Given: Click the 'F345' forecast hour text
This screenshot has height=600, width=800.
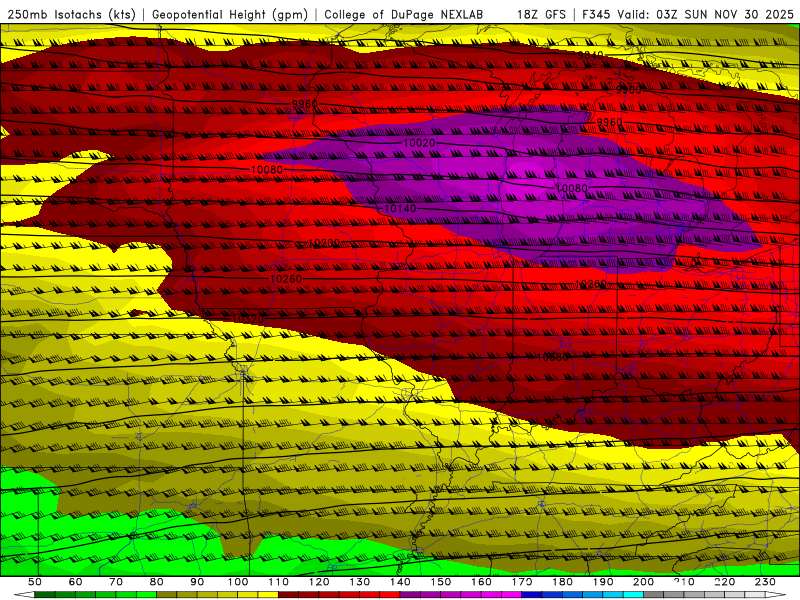Looking at the screenshot, I should pos(596,14).
